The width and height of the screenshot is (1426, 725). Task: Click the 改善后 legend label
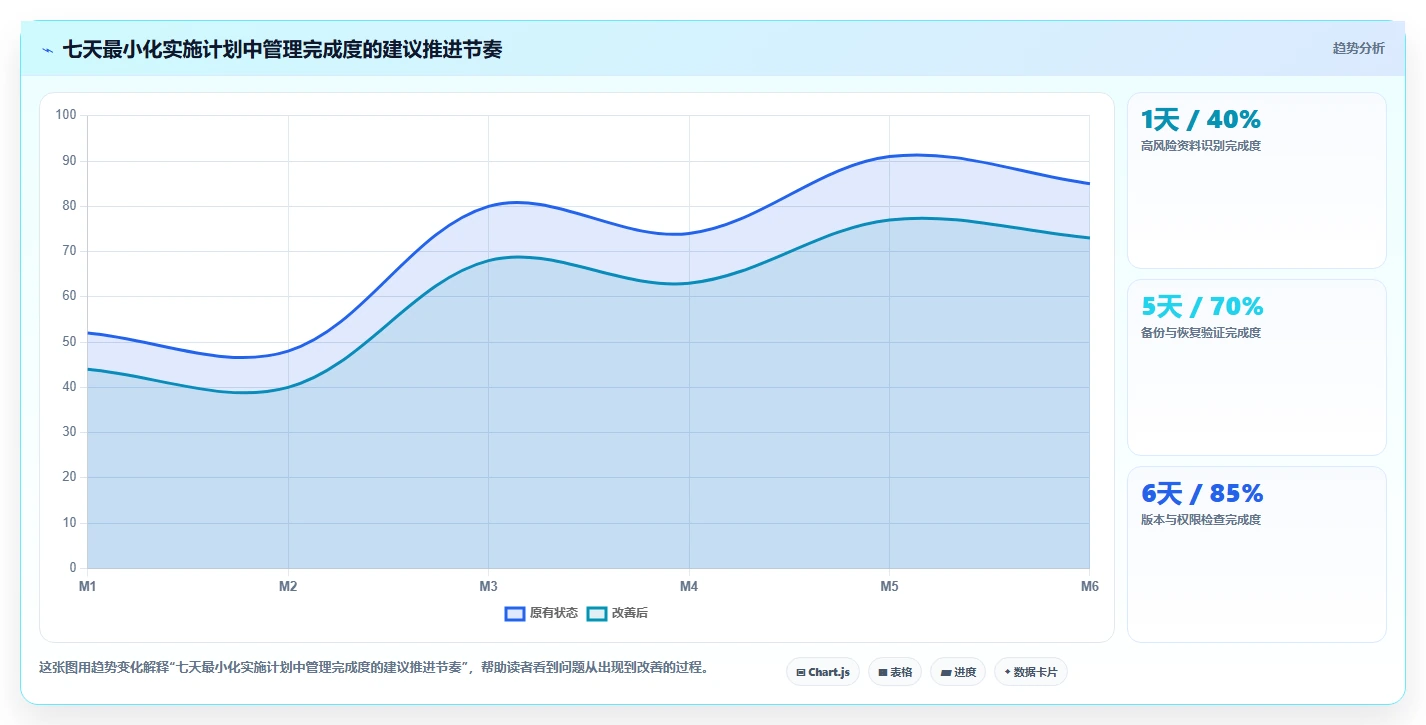click(x=630, y=613)
